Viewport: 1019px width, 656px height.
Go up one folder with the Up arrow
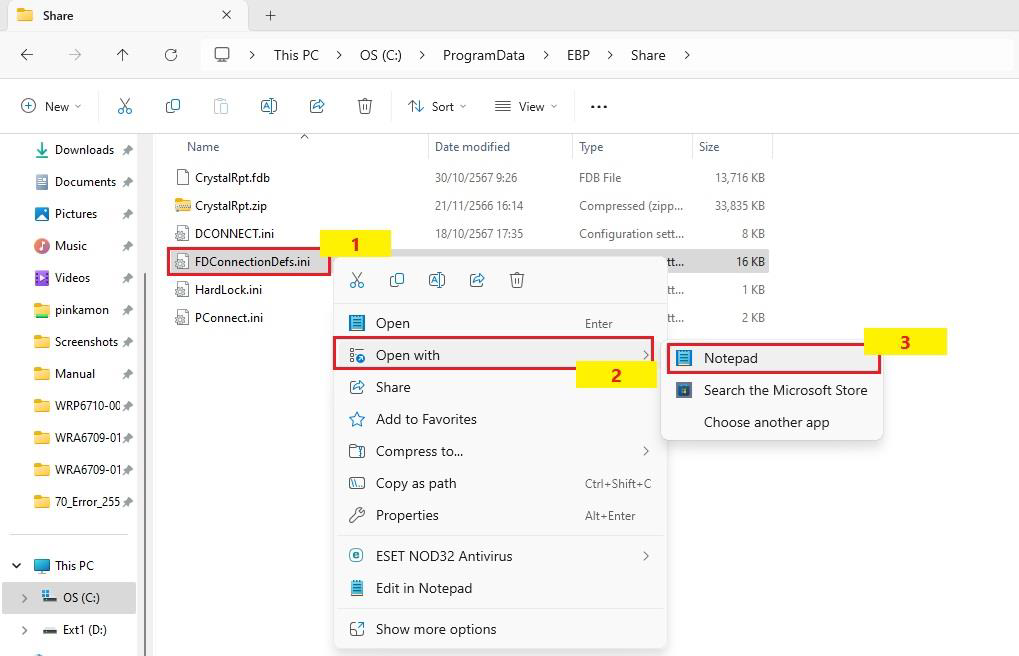point(123,55)
